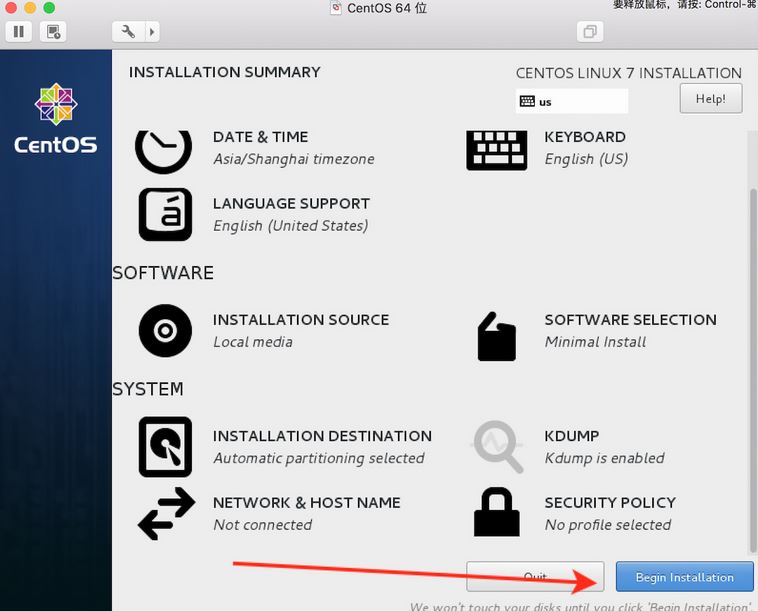Click Network & Host Name arrows icon
Screen dimensions: 758x612
click(166, 513)
